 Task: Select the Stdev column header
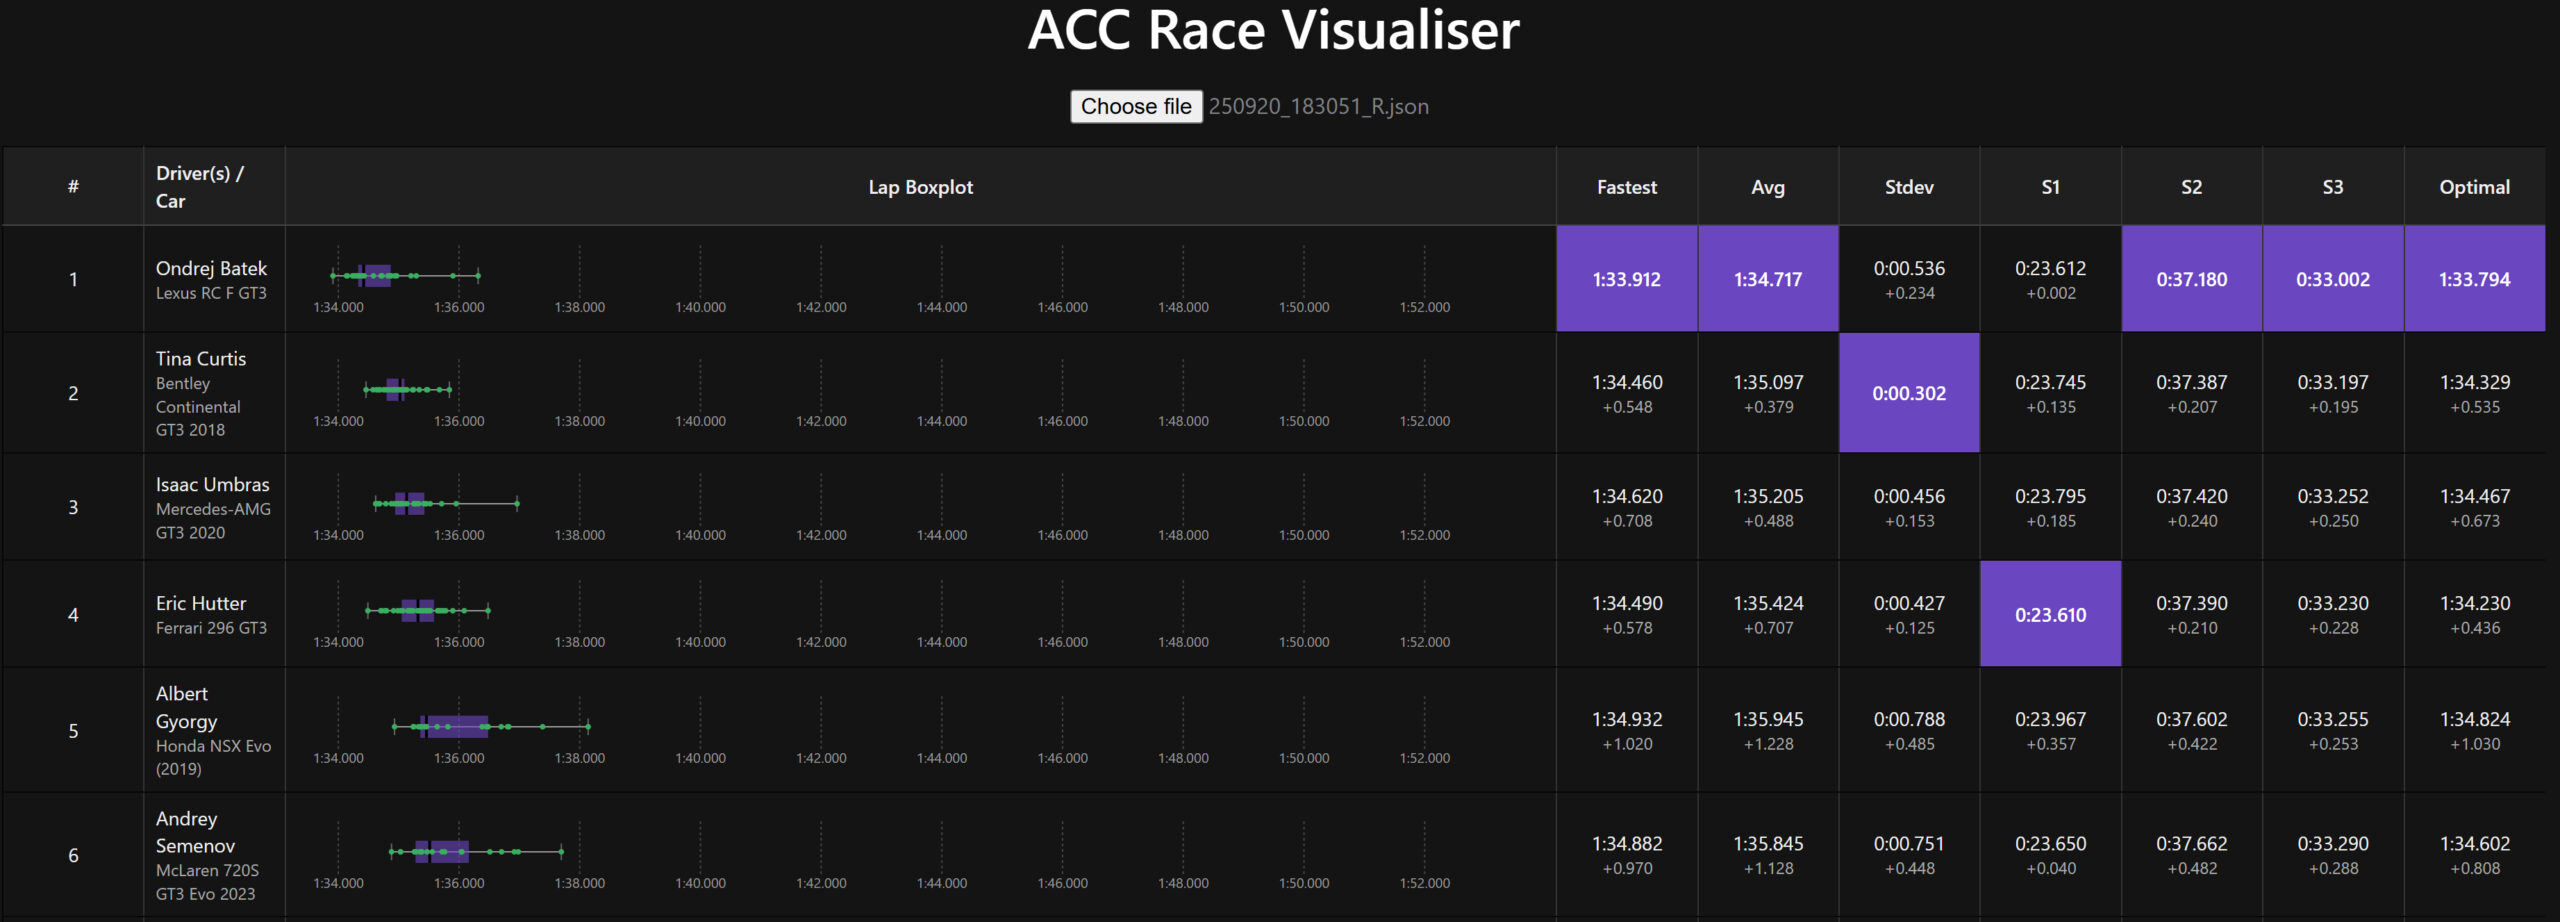[x=1908, y=187]
